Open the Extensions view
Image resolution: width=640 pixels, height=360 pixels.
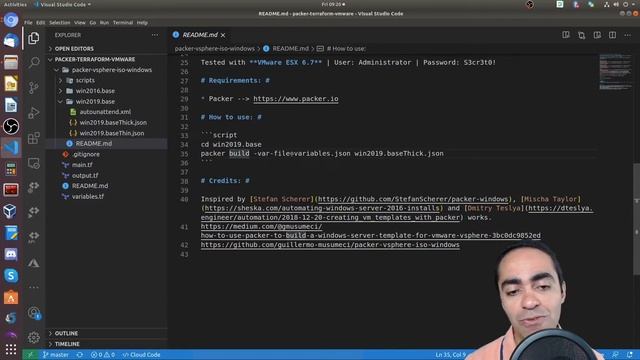tap(34, 138)
